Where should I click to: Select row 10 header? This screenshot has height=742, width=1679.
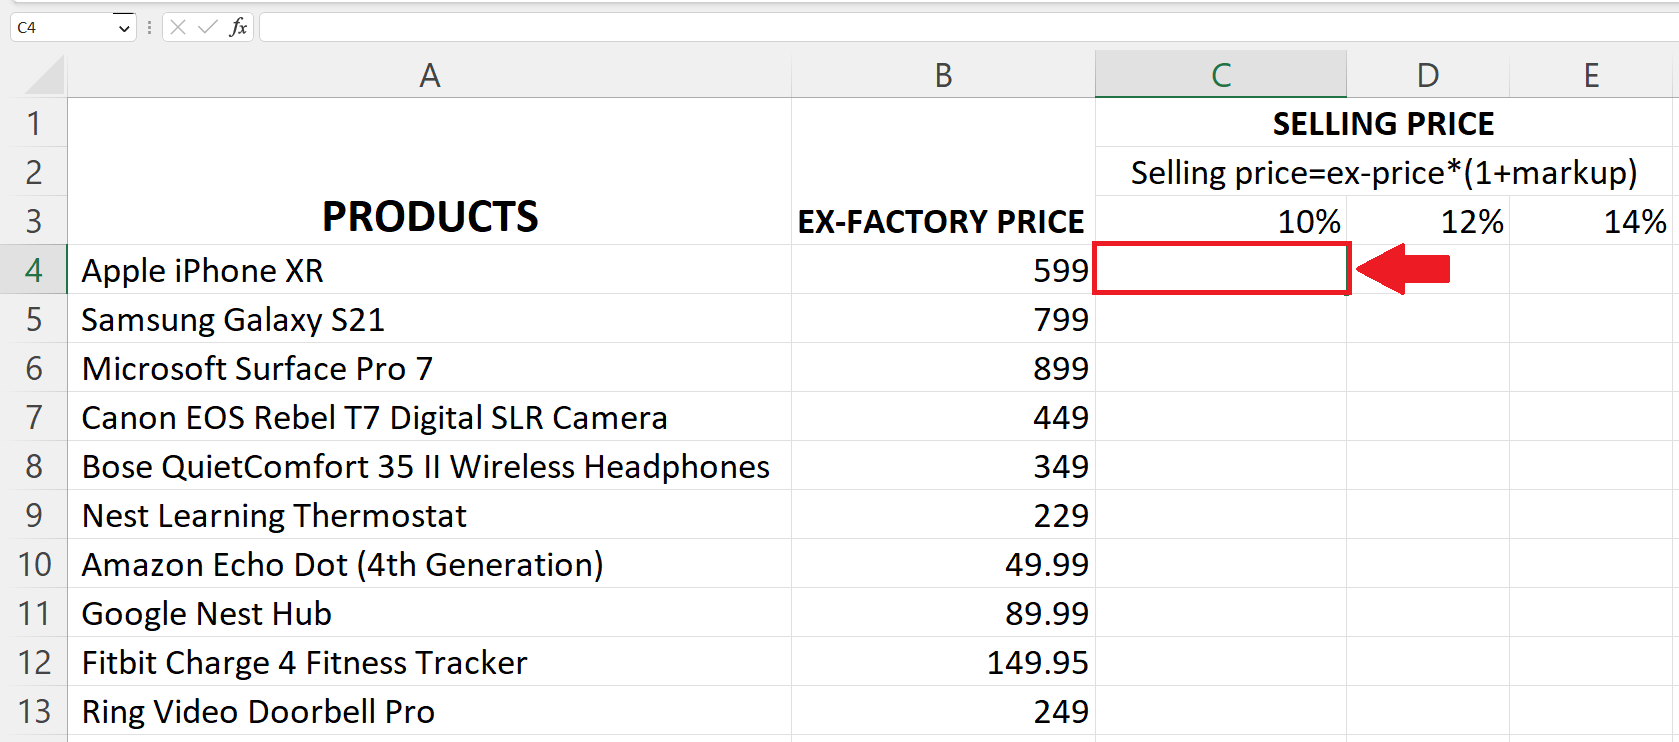coord(34,564)
